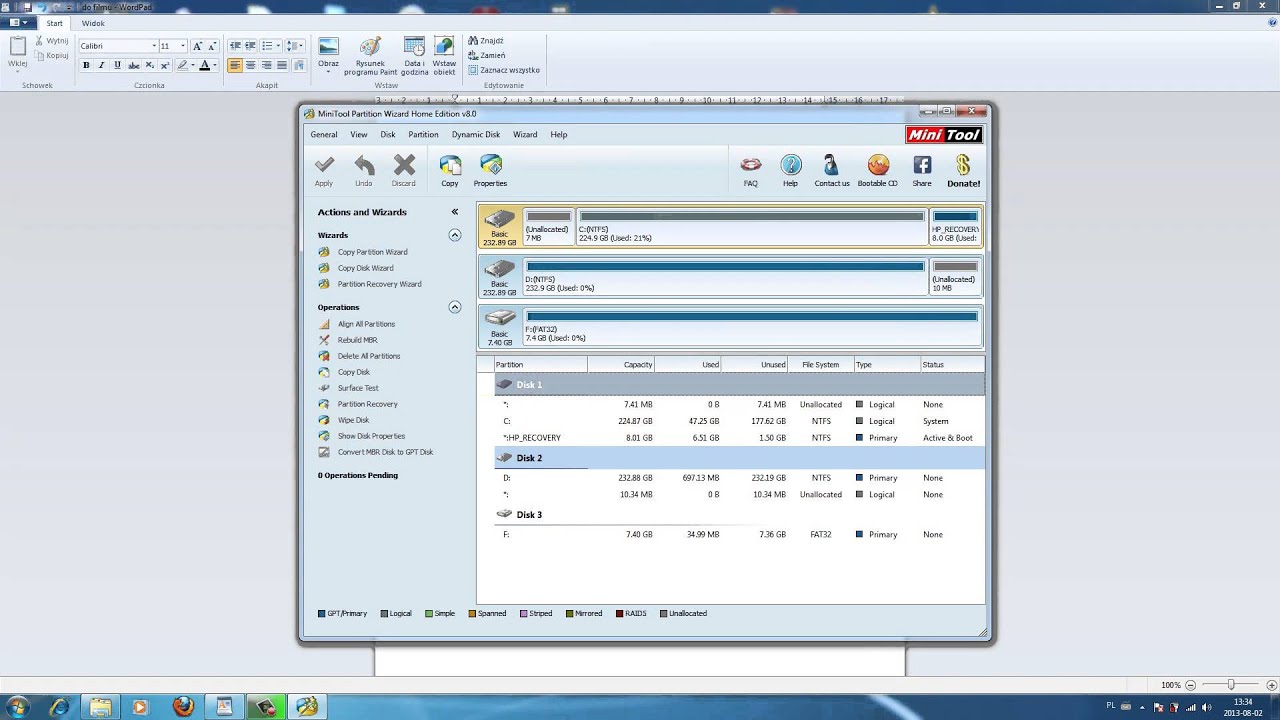Open the line spacing dropdown in WordPad

click(x=295, y=46)
